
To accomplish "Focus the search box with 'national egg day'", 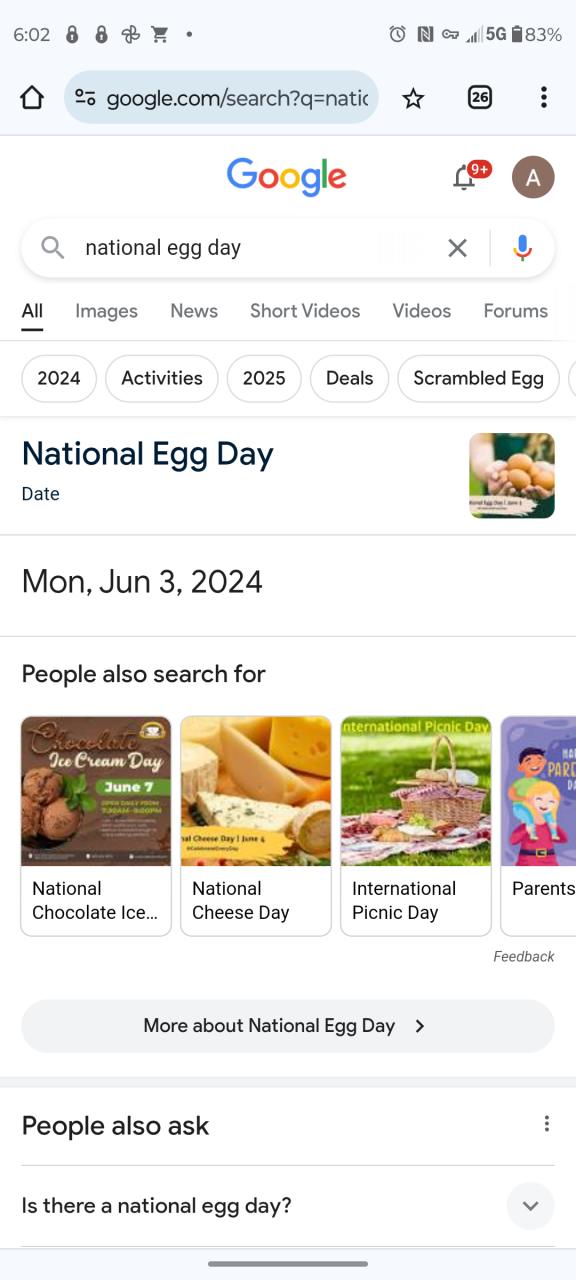I will [x=255, y=248].
